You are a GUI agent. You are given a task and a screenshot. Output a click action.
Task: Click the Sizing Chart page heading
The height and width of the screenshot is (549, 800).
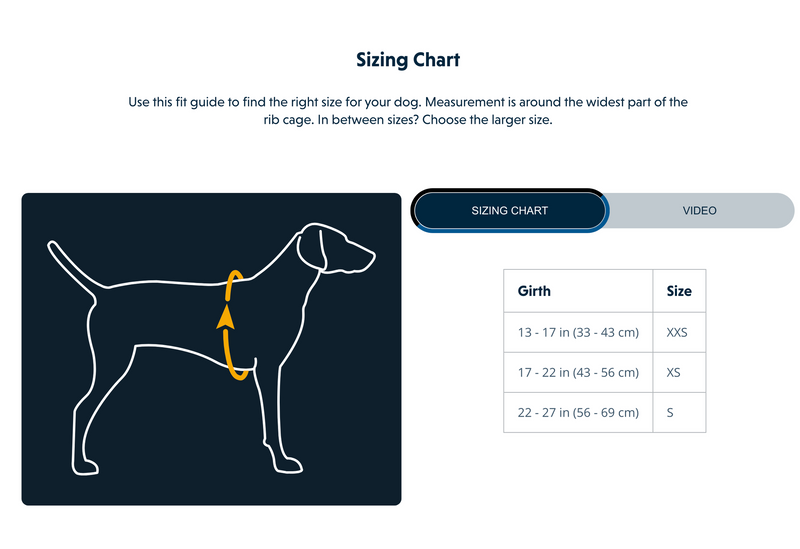click(408, 60)
